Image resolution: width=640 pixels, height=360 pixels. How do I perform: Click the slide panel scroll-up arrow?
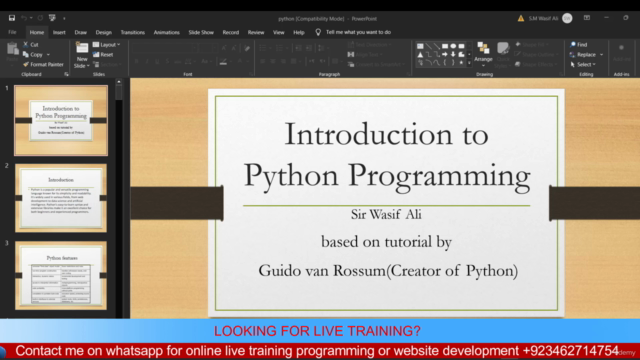[119, 82]
